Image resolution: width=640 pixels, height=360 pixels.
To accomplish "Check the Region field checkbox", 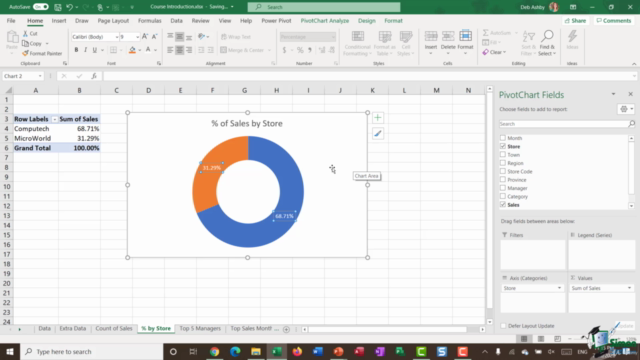I will [x=503, y=163].
